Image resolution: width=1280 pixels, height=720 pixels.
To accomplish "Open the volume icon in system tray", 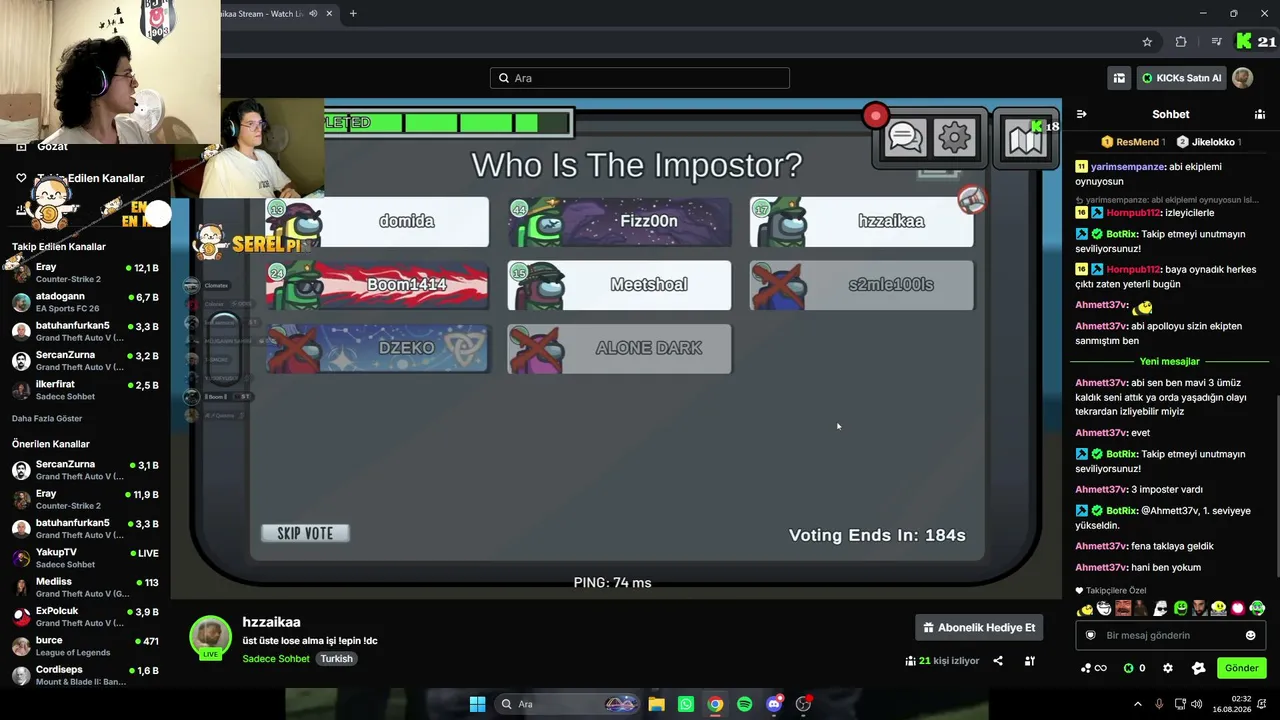I will pyautogui.click(x=1198, y=704).
